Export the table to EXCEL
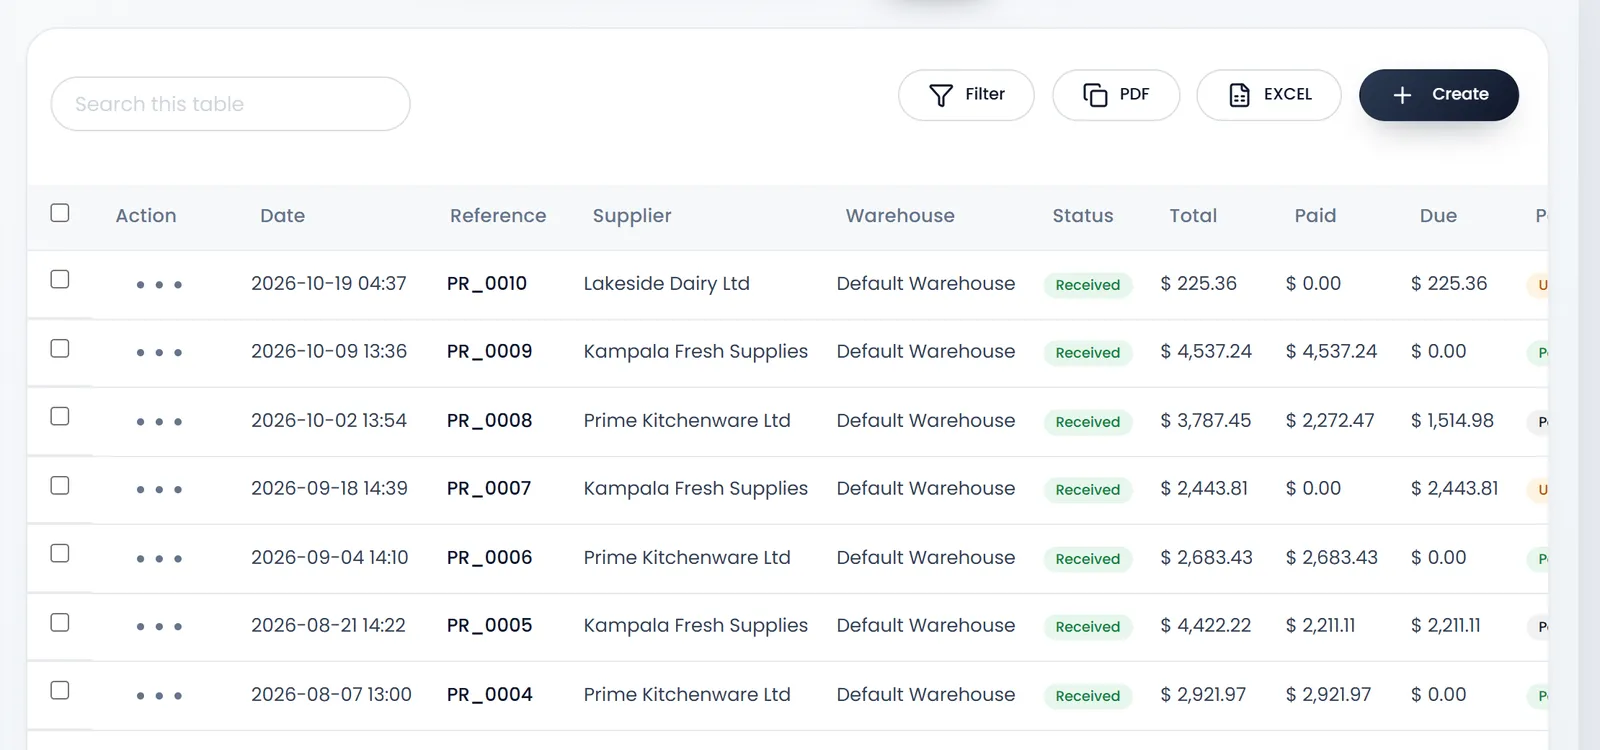The image size is (1600, 750). point(1269,95)
